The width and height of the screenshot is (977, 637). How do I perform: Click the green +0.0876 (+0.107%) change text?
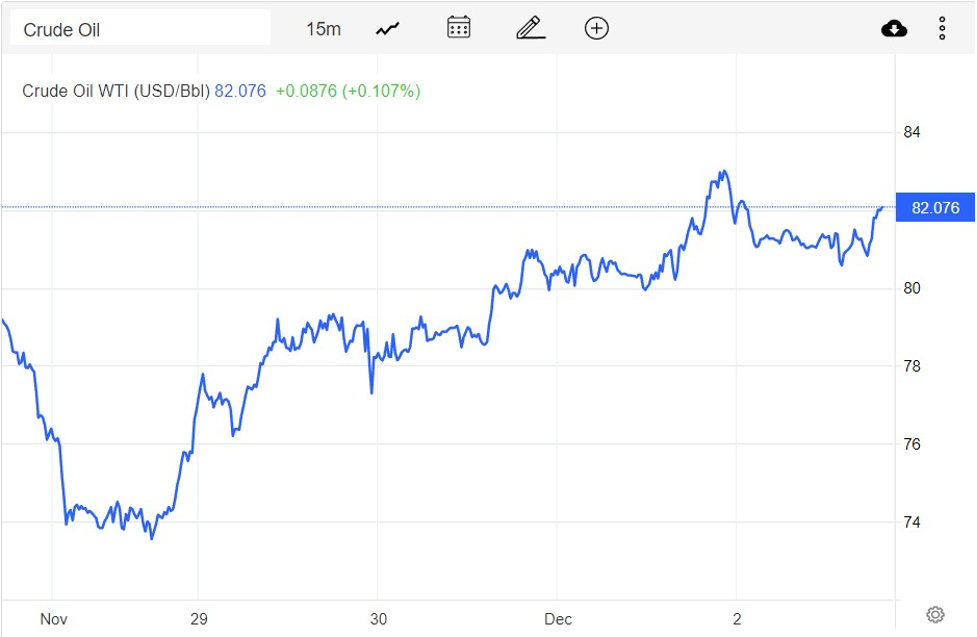pos(347,91)
